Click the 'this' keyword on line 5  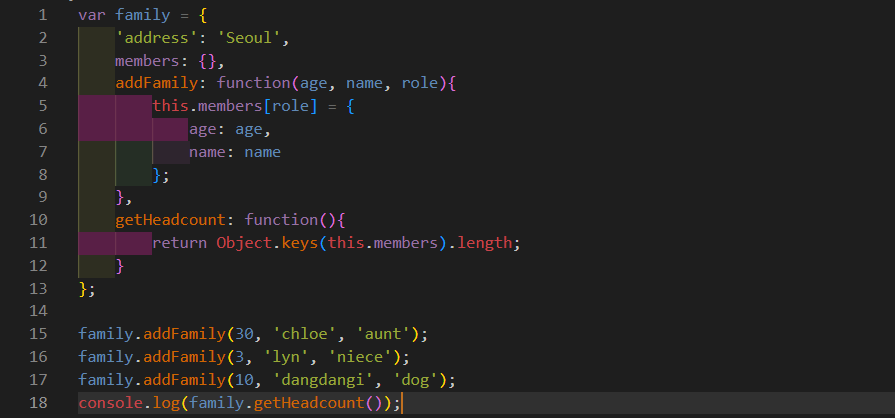coord(171,106)
